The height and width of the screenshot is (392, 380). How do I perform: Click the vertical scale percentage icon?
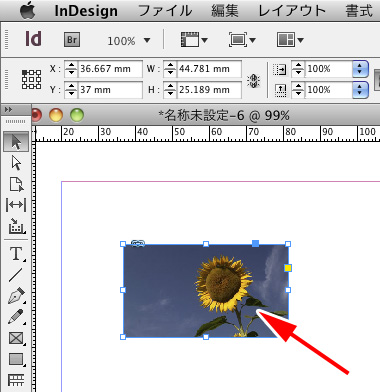click(280, 90)
